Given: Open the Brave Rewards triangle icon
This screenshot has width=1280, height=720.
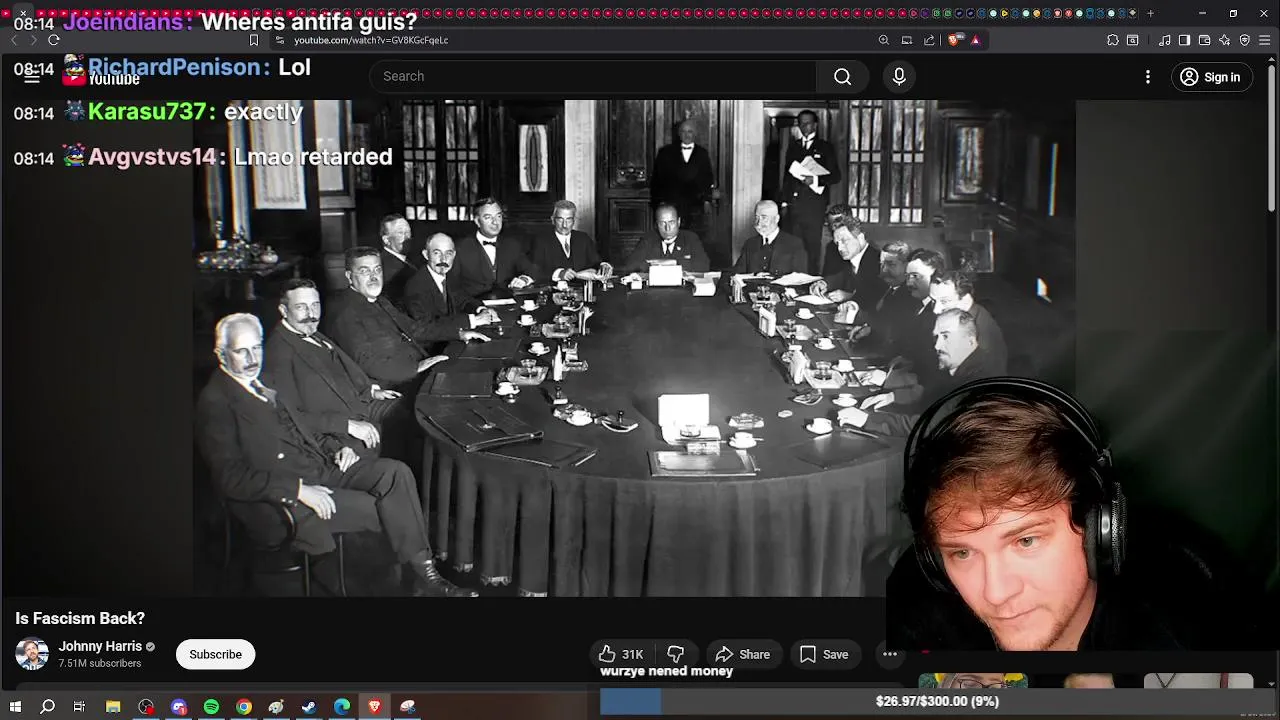Looking at the screenshot, I should tap(975, 40).
